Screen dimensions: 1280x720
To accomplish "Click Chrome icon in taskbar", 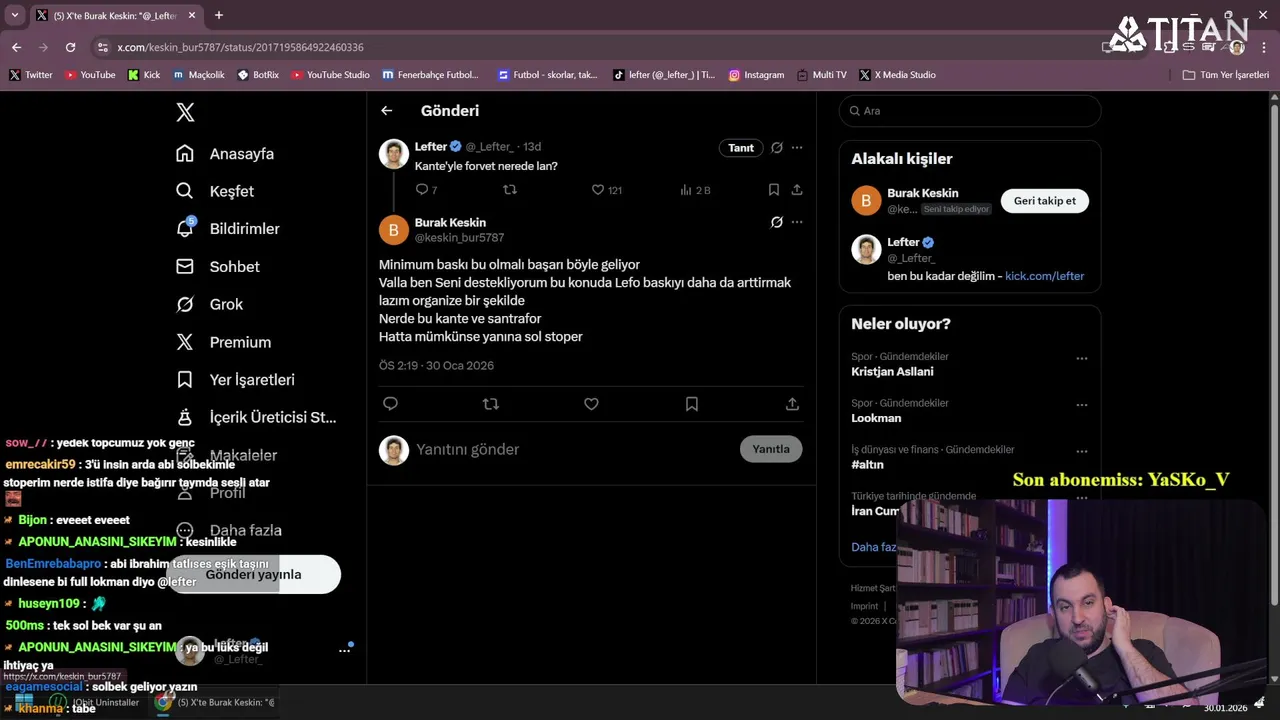I will tap(163, 702).
